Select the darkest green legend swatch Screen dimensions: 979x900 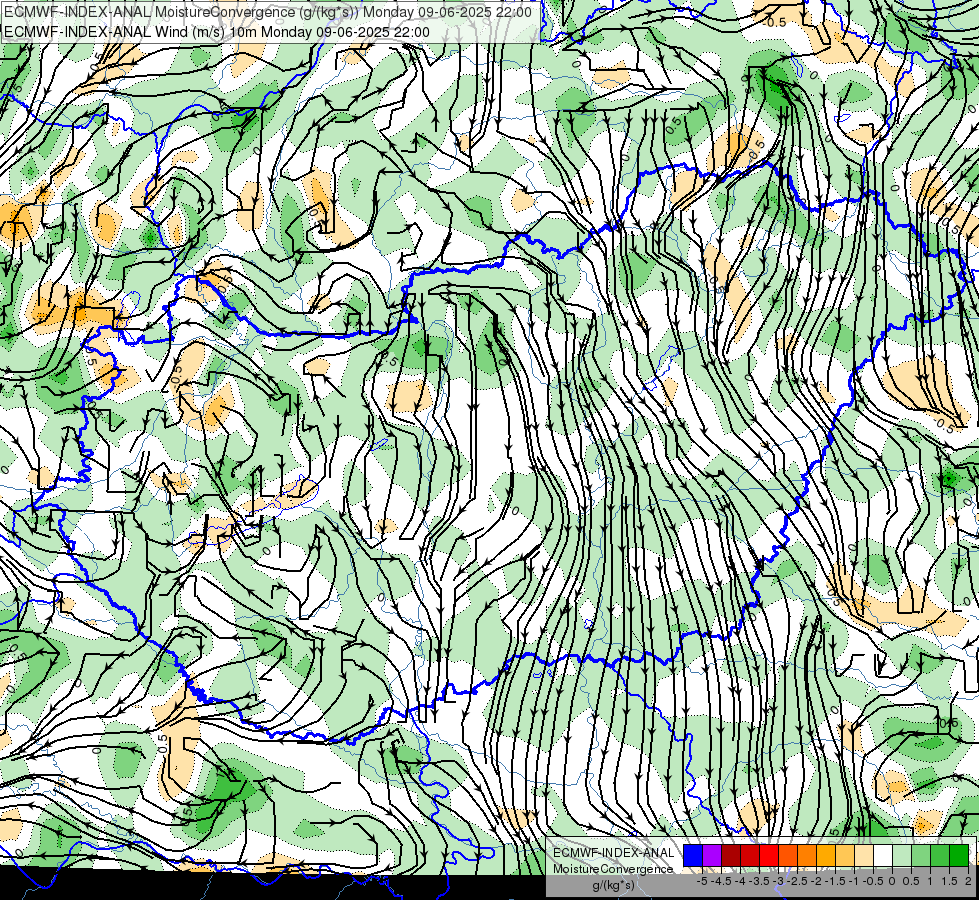pos(959,856)
